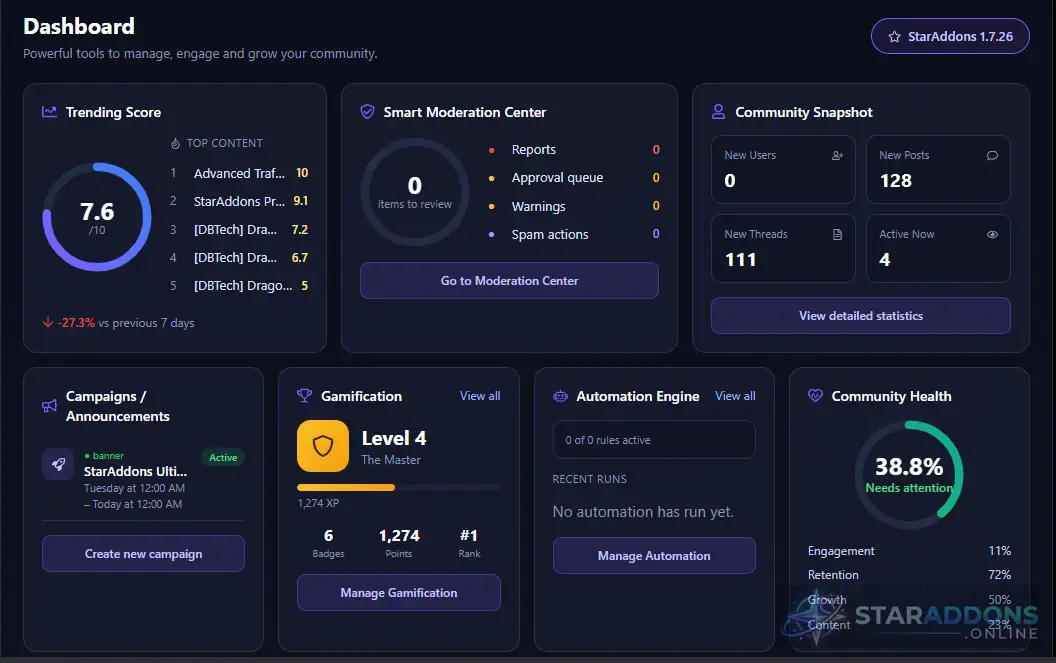Open the StarAddons Ulti... campaign title
The width and height of the screenshot is (1056, 663).
pyautogui.click(x=135, y=472)
